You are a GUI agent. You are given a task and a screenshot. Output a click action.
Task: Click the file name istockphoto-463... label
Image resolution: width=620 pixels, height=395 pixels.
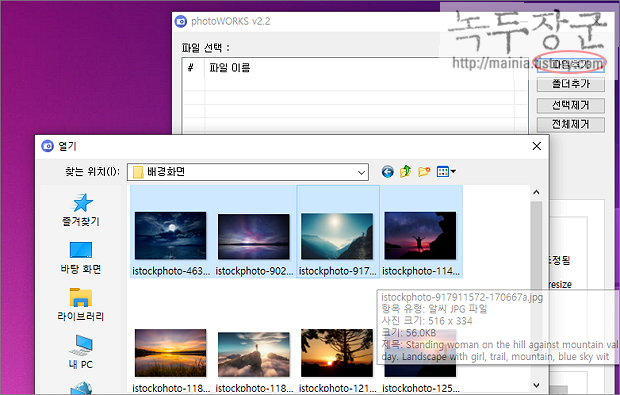tap(171, 271)
